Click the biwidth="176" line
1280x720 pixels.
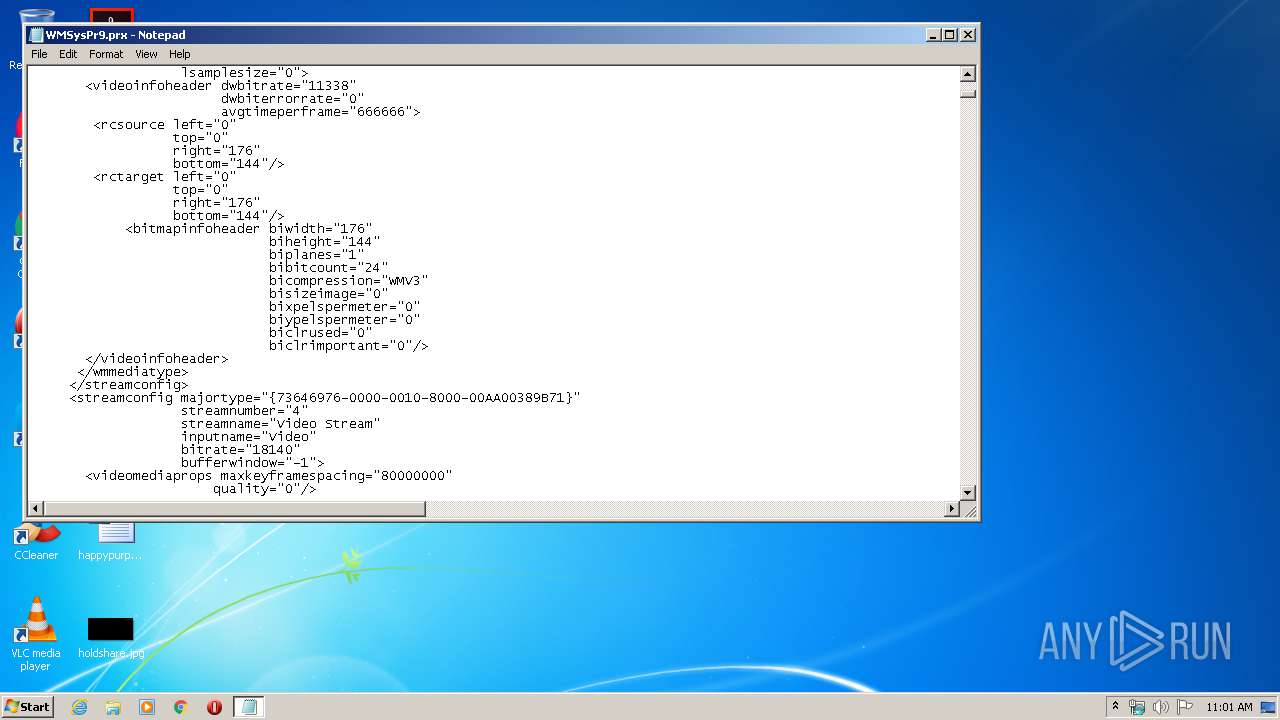coord(320,229)
